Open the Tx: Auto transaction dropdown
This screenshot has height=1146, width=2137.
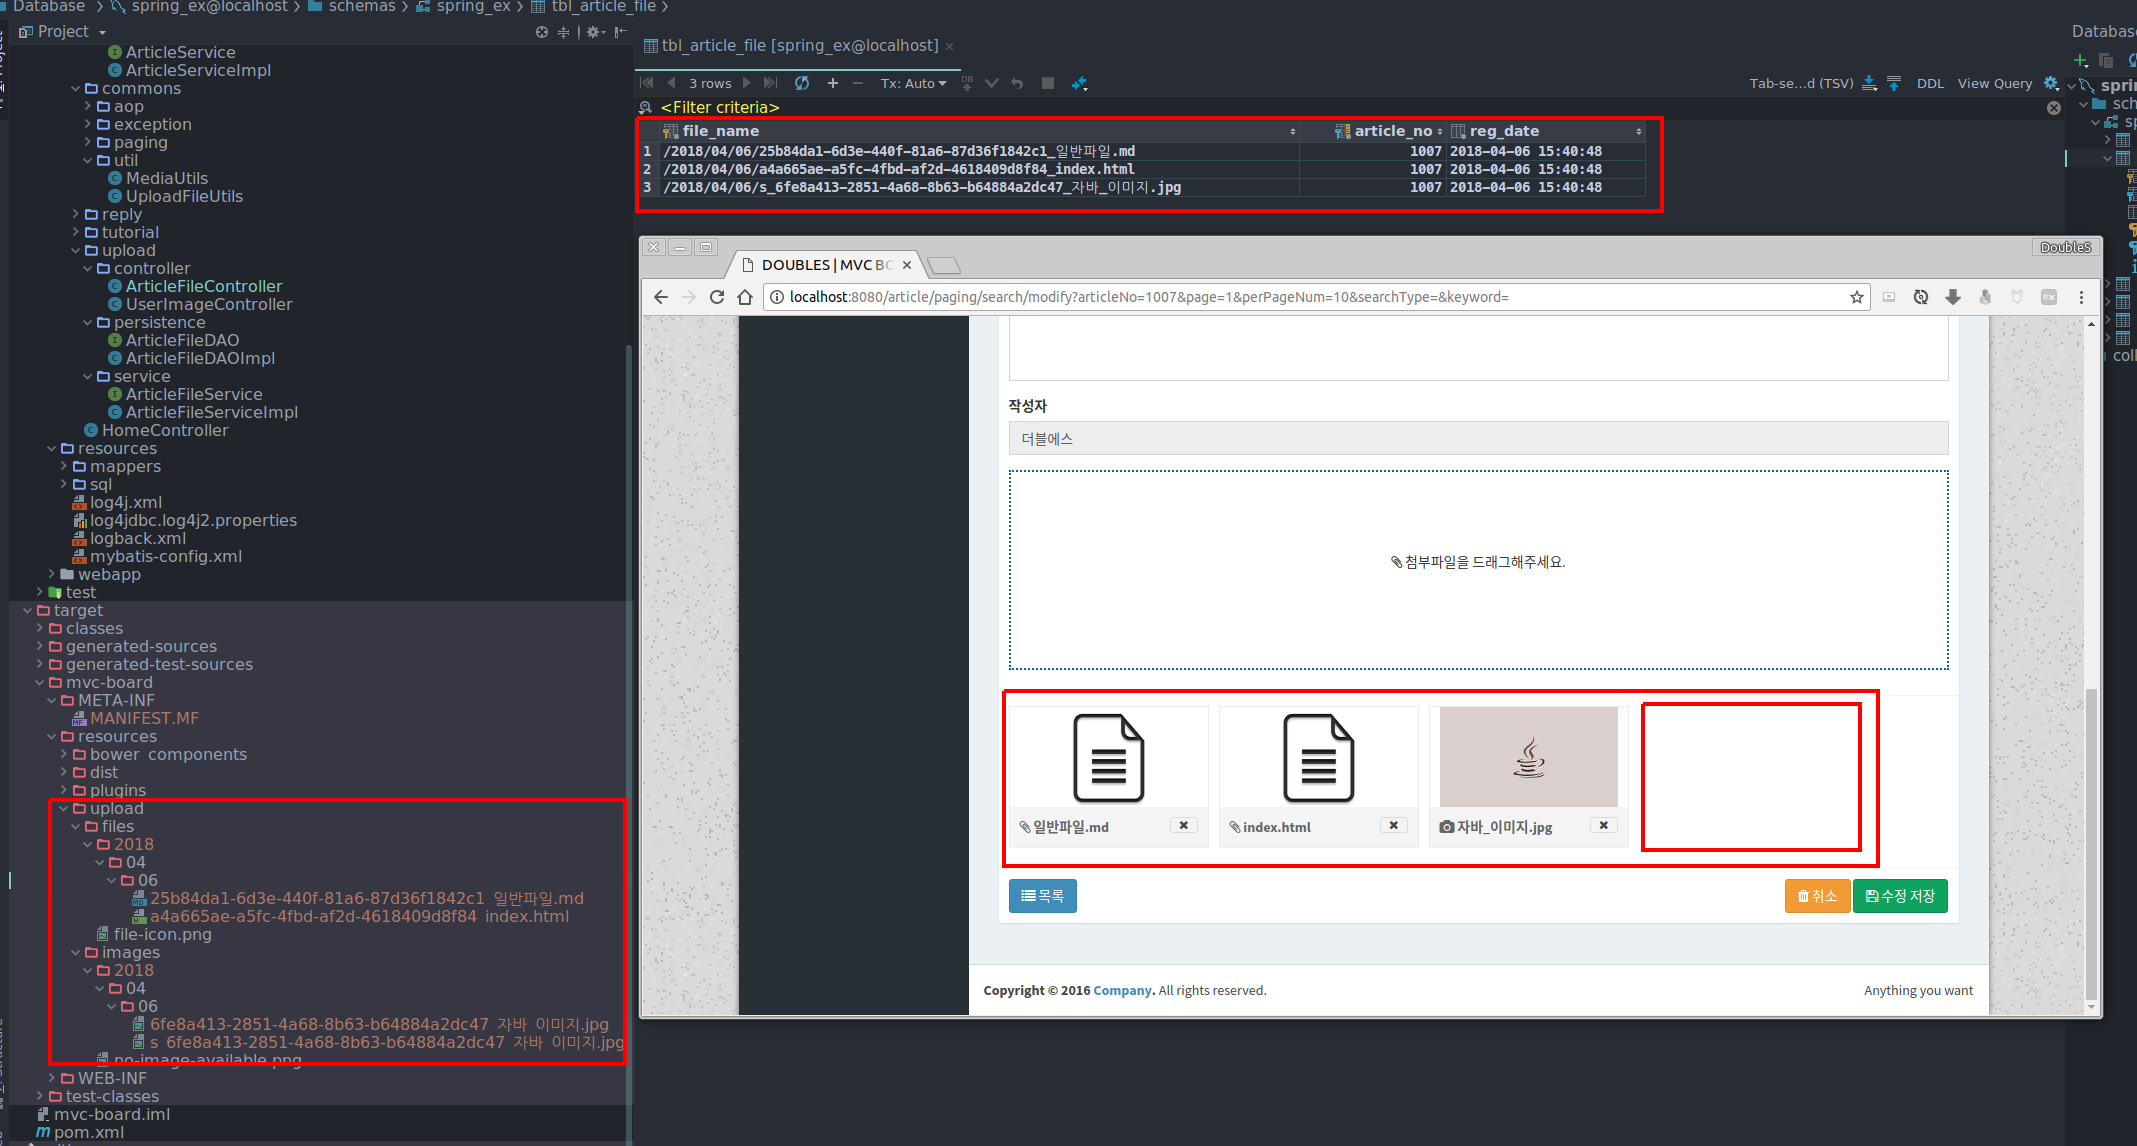pos(912,83)
